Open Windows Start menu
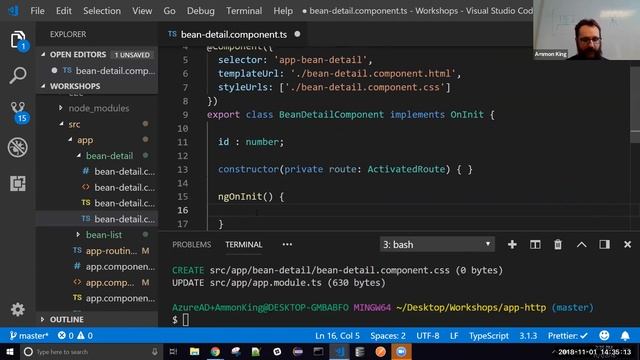 [x=9, y=351]
